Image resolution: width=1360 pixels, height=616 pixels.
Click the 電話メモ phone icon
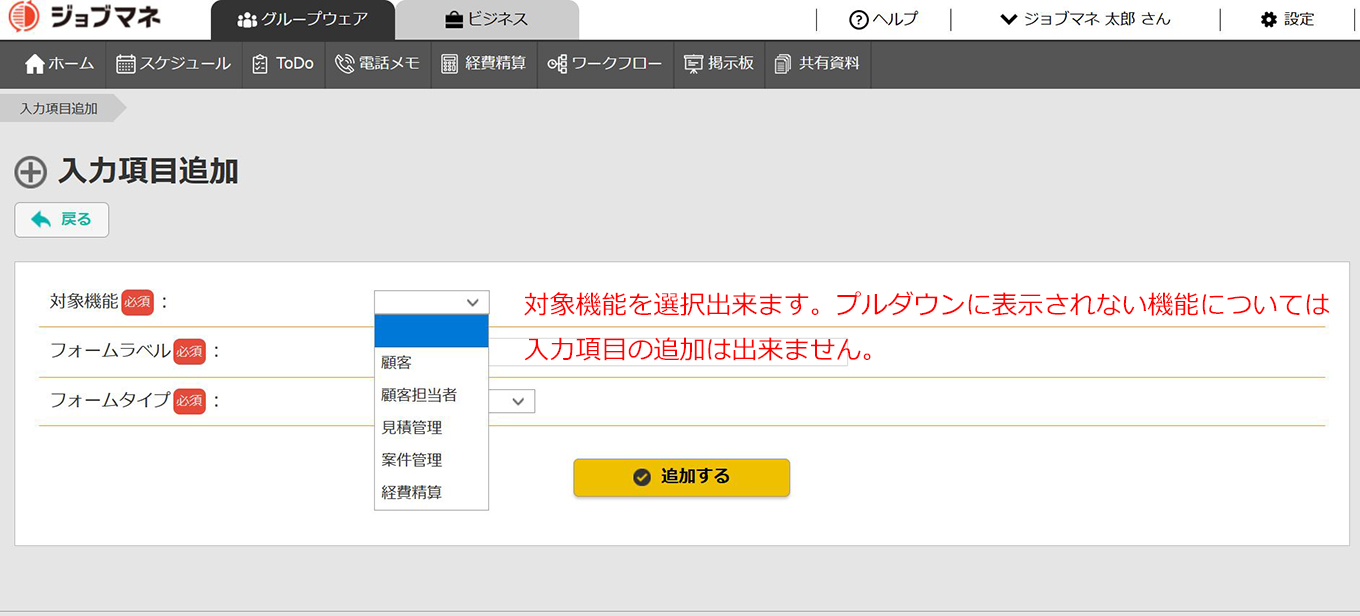(x=345, y=64)
